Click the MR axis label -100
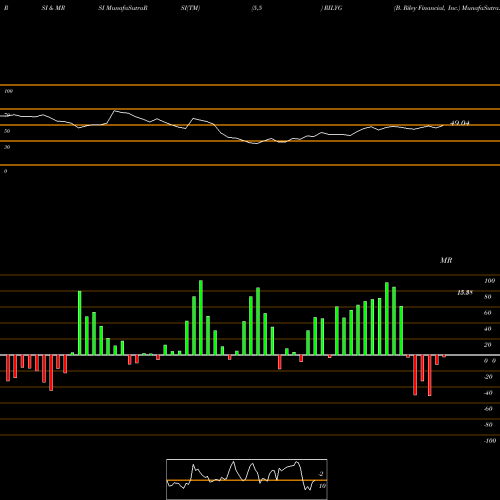This screenshot has height=500, width=500. point(490,441)
